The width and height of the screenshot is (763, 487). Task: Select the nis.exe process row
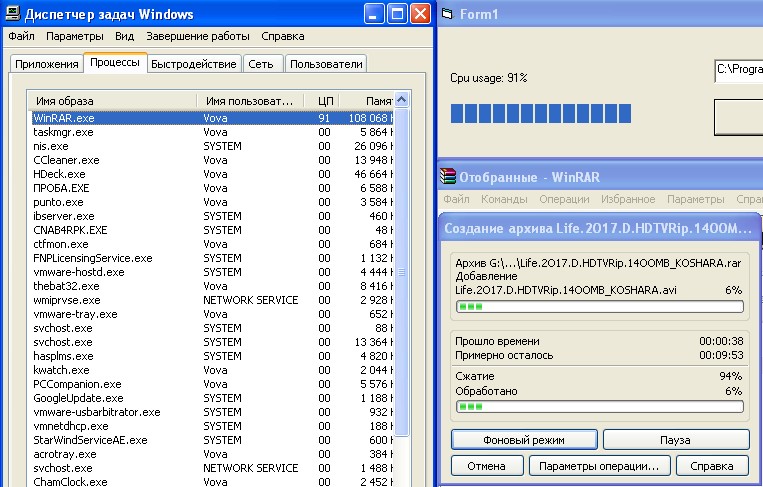(x=212, y=146)
